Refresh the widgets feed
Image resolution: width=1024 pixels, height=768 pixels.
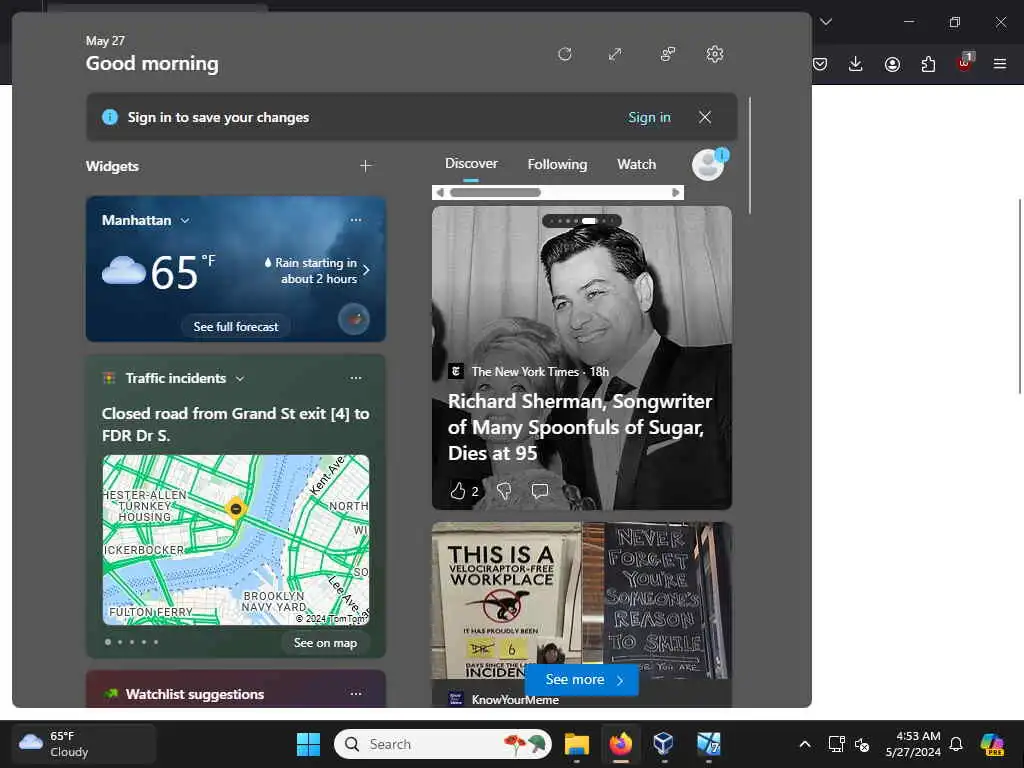[565, 54]
